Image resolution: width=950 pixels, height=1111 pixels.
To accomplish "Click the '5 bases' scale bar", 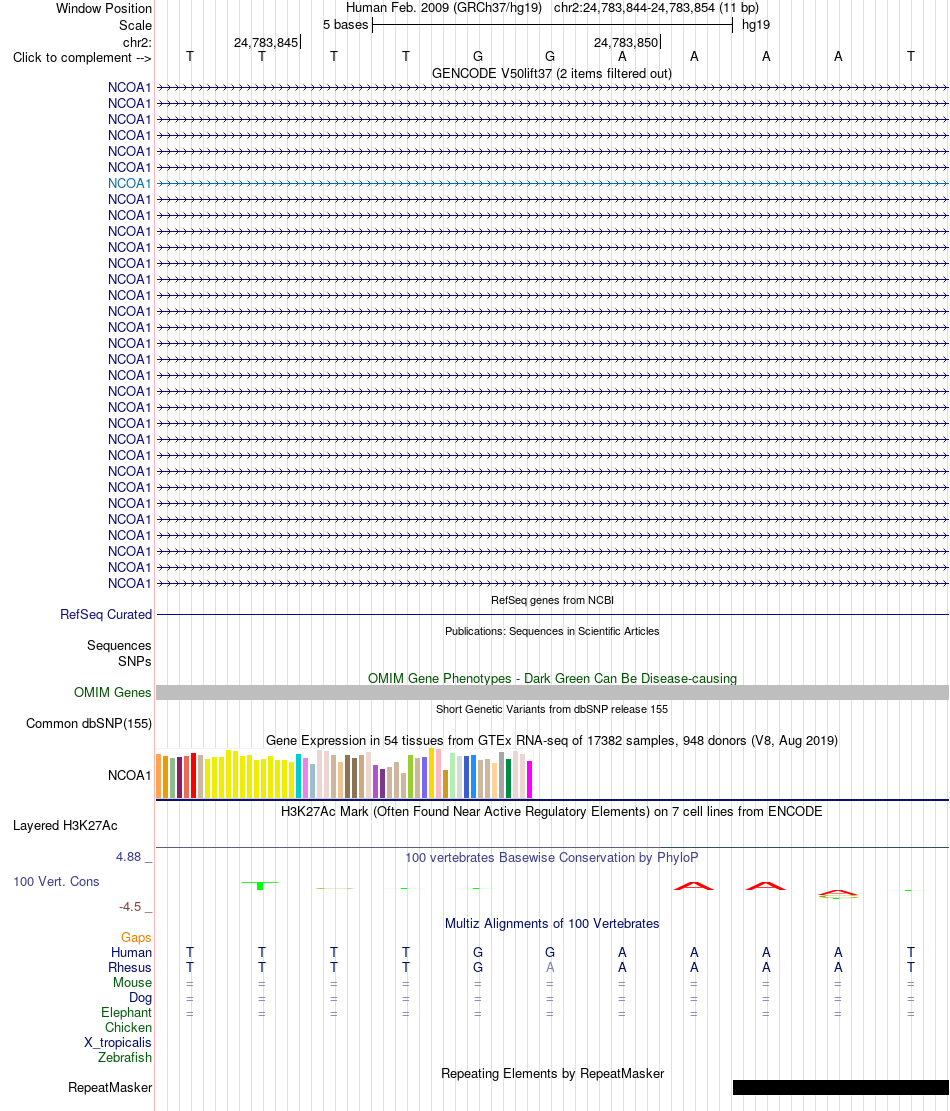I will 552,25.
